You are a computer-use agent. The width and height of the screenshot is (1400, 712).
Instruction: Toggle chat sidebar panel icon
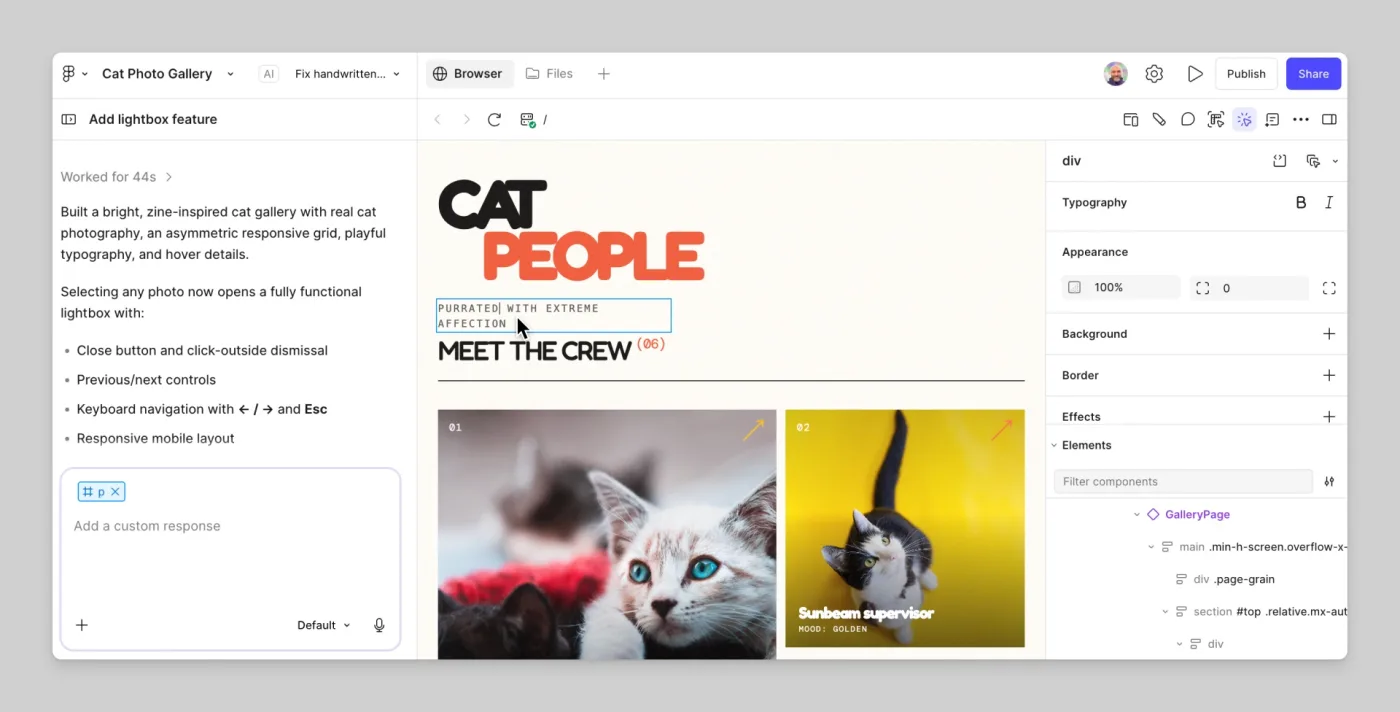(x=69, y=119)
